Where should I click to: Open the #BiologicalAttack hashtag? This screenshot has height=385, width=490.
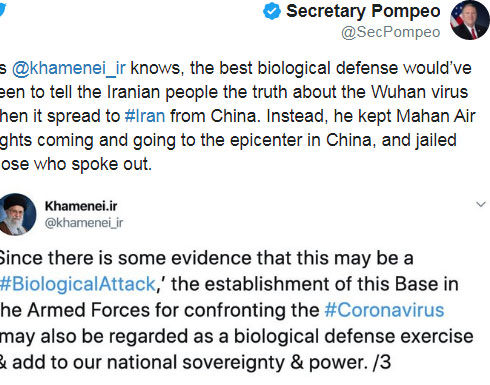(x=77, y=284)
